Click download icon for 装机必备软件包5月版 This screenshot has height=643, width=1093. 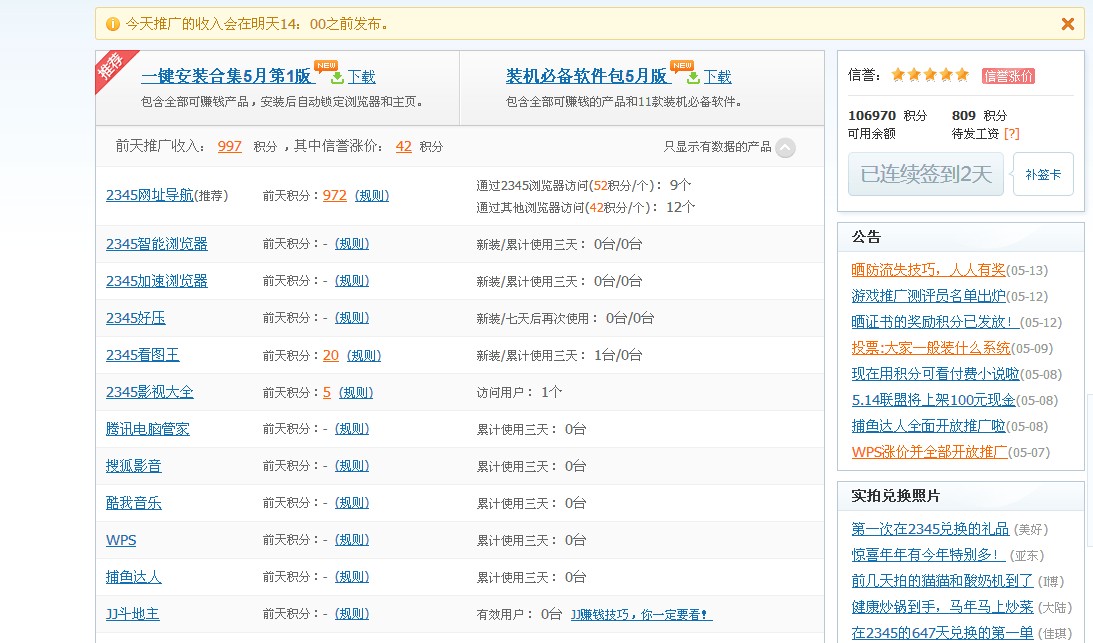pyautogui.click(x=693, y=77)
